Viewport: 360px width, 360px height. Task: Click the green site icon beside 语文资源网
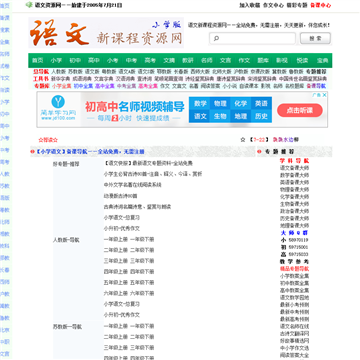pyautogui.click(x=29, y=5)
